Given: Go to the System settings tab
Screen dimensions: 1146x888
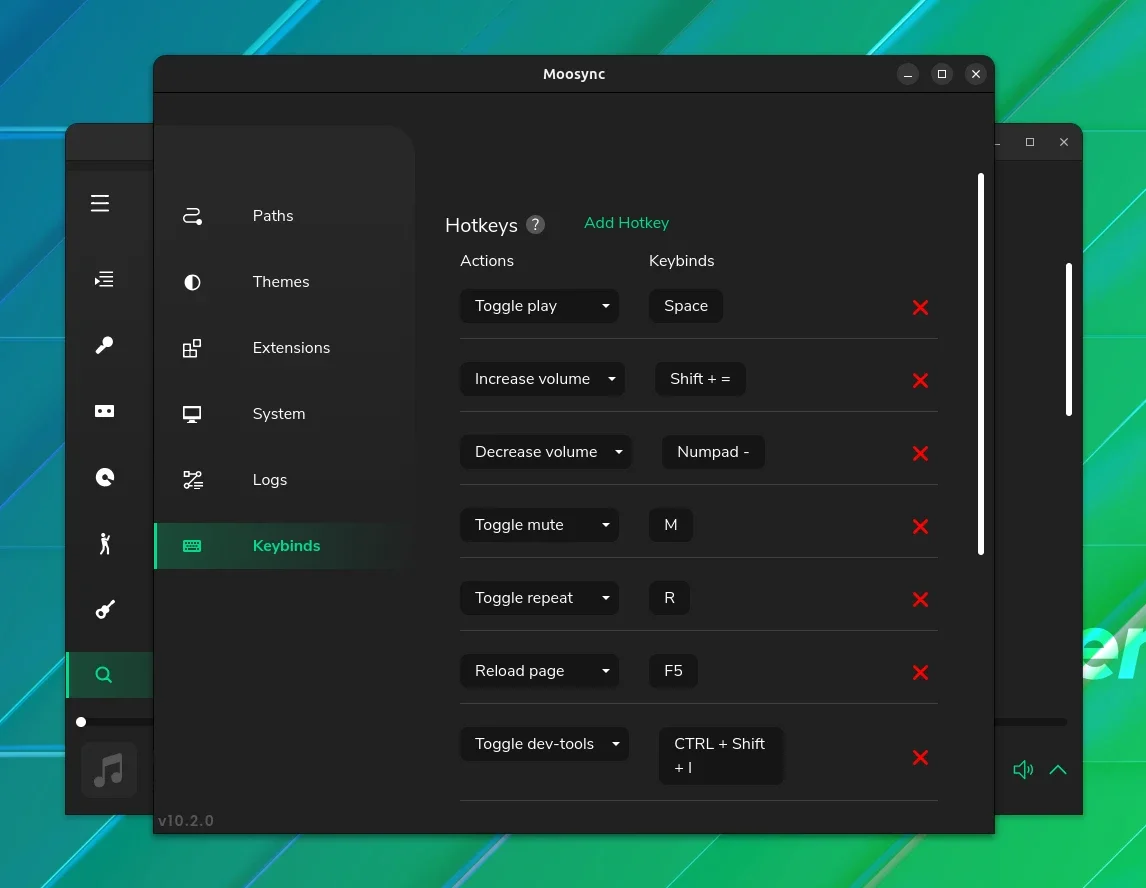Looking at the screenshot, I should tap(284, 414).
